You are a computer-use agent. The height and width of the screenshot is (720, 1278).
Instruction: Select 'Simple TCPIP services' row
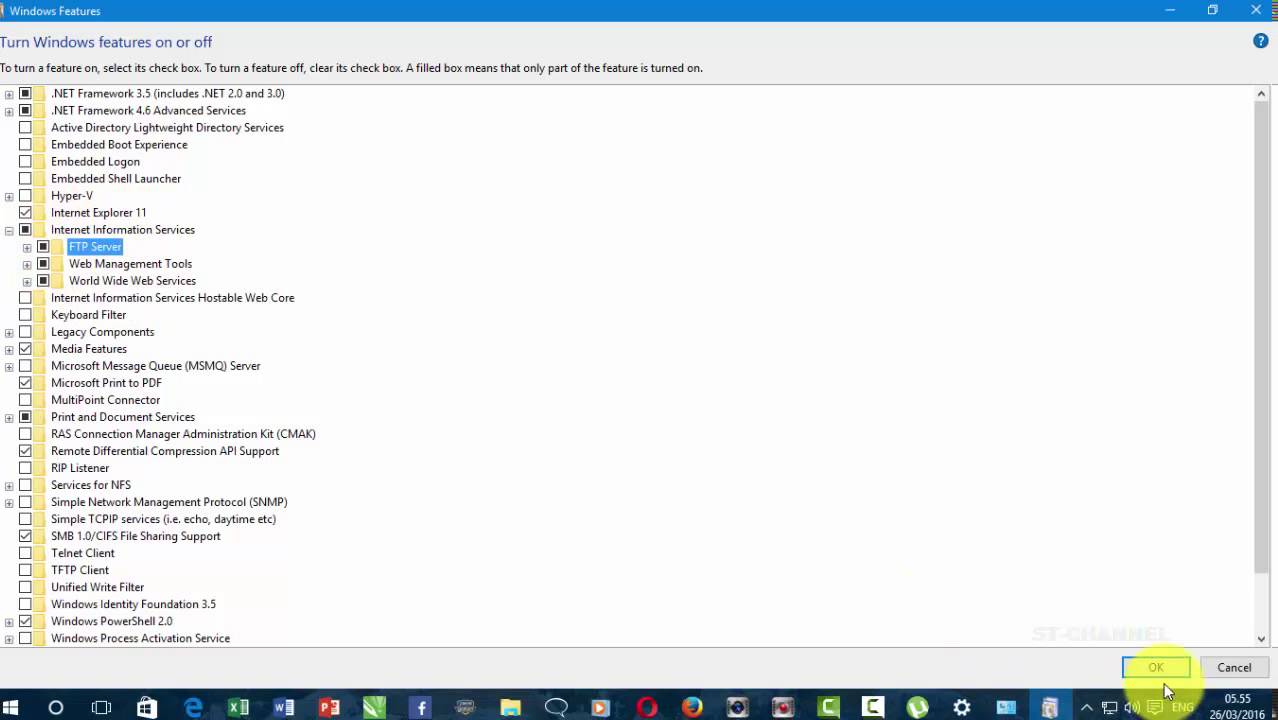click(x=163, y=519)
